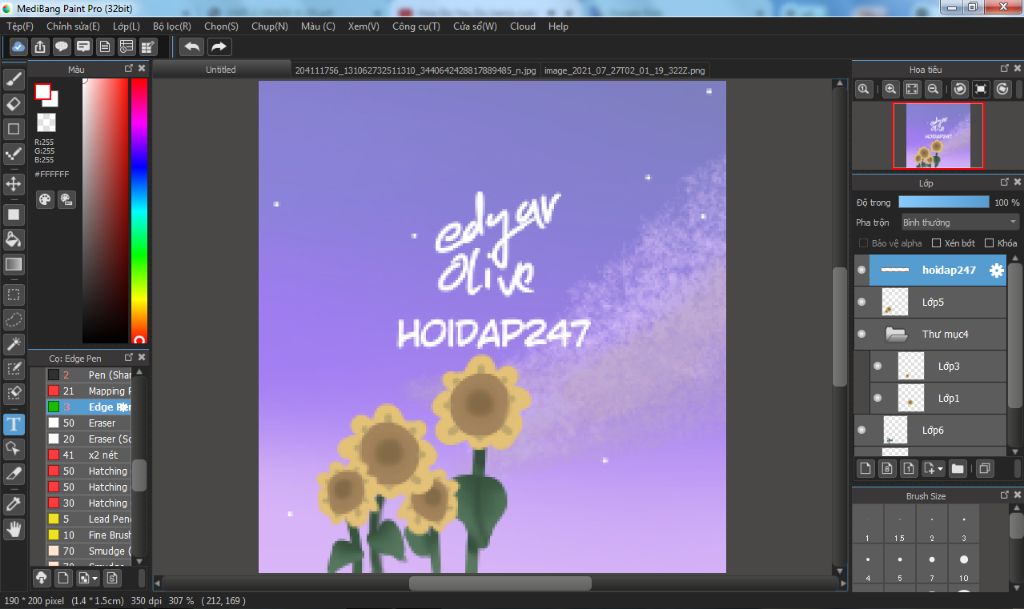Open the Công cụ(T) menu

click(x=416, y=26)
